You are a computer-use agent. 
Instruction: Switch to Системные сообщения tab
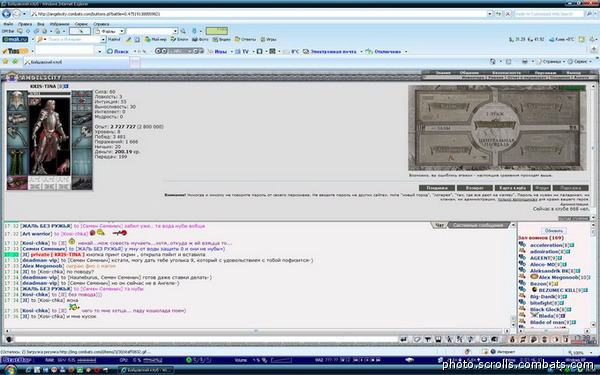478,225
